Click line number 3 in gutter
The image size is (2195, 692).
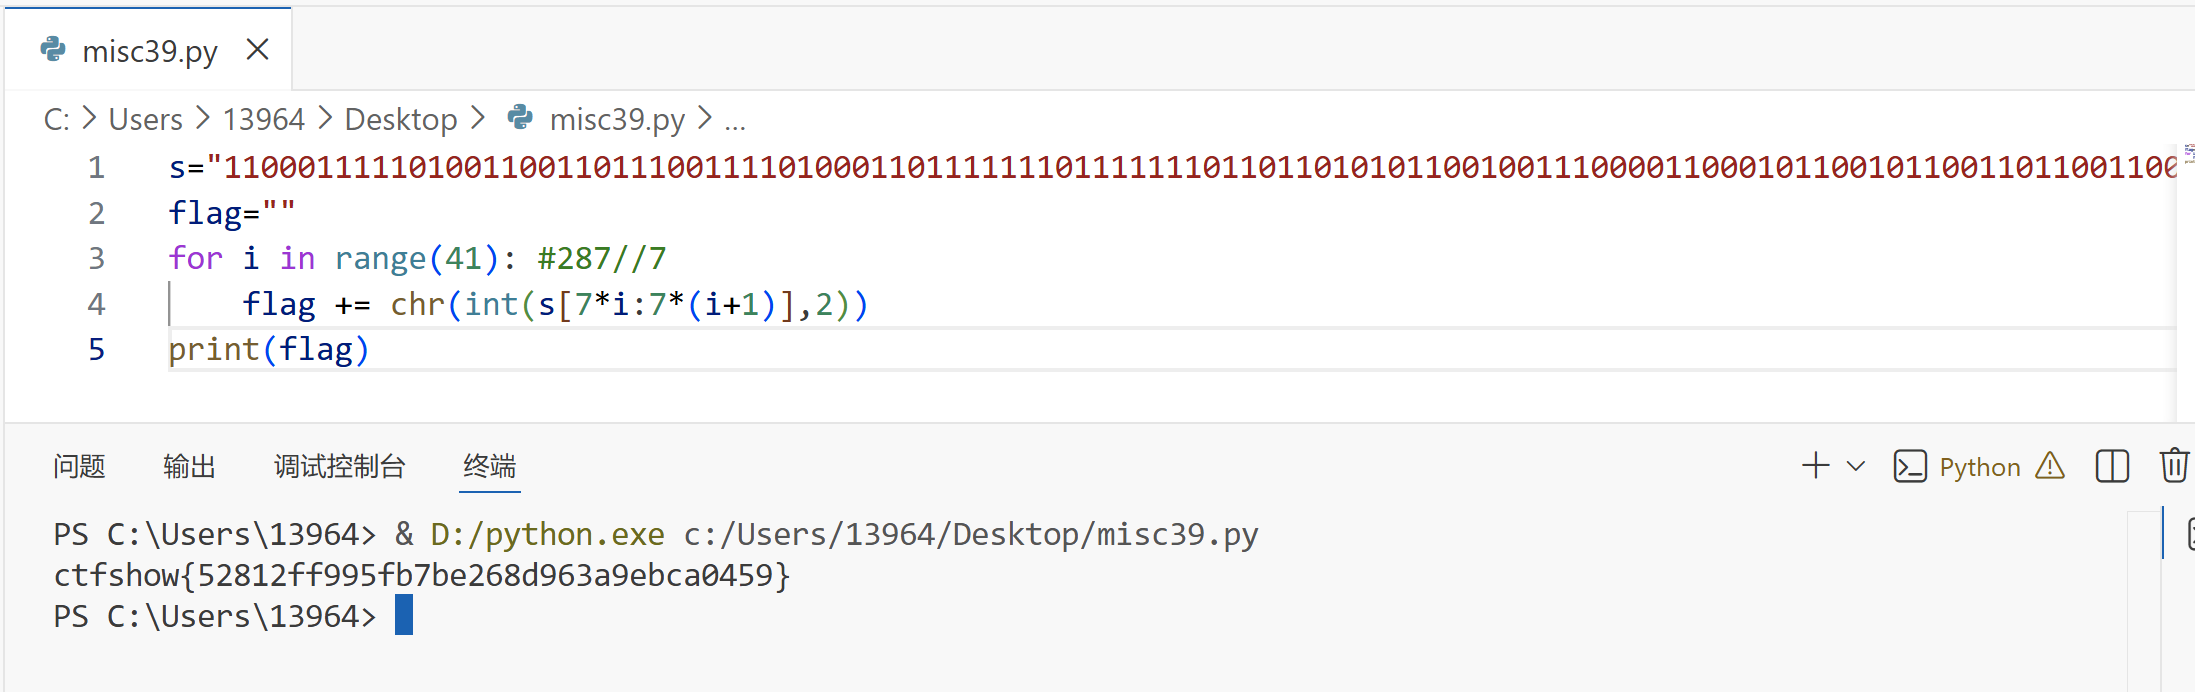96,258
